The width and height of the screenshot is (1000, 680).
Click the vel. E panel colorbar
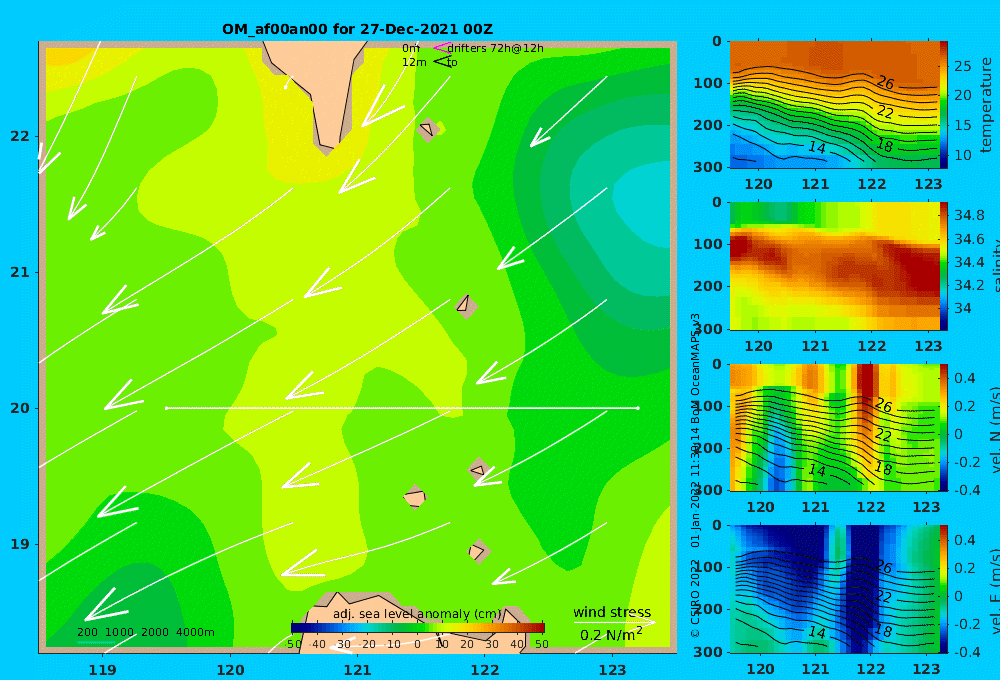click(x=943, y=589)
